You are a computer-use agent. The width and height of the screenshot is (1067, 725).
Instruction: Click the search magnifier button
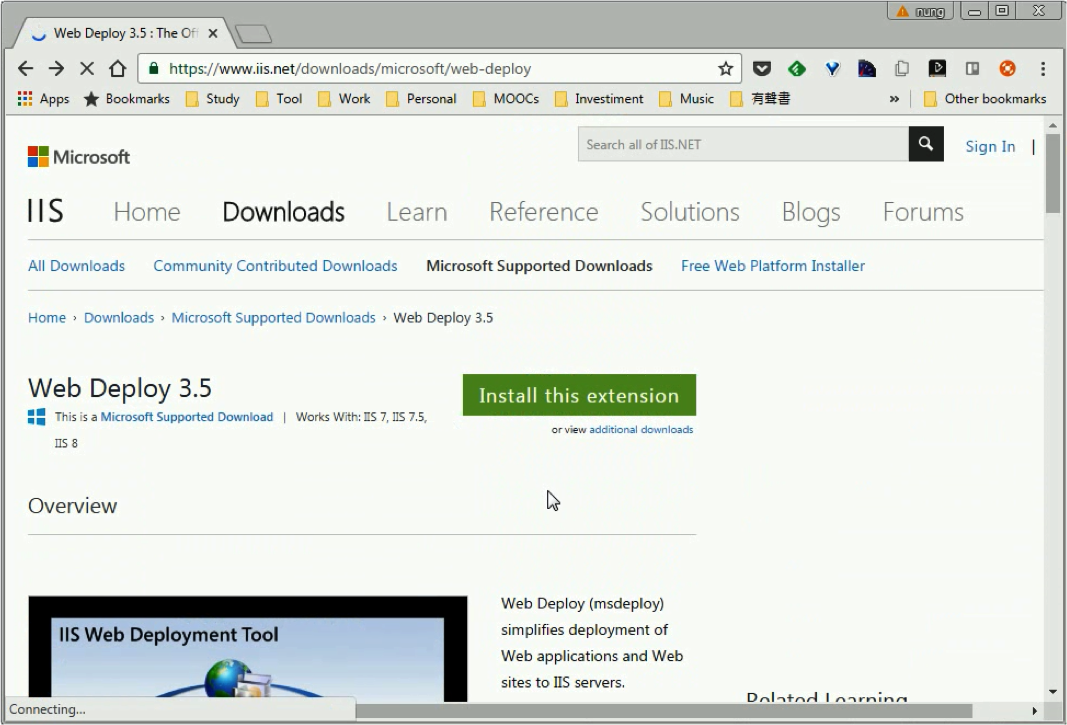click(x=925, y=144)
